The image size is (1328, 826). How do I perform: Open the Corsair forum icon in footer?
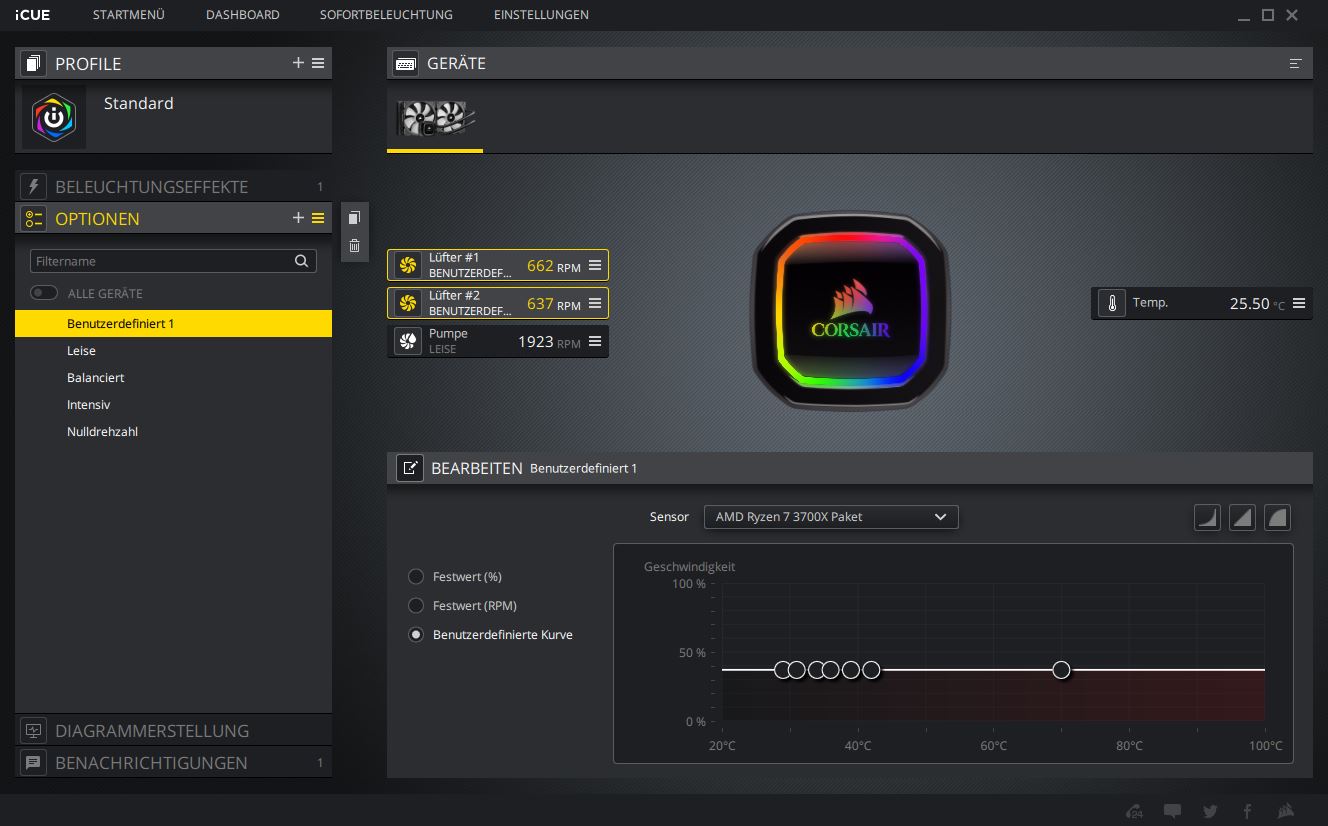[1135, 811]
